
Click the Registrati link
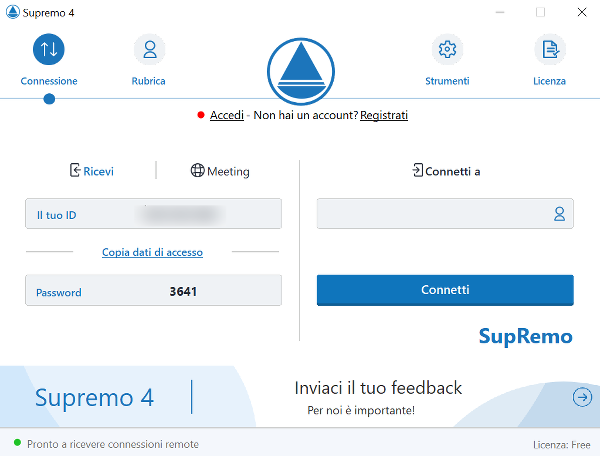pyautogui.click(x=384, y=115)
